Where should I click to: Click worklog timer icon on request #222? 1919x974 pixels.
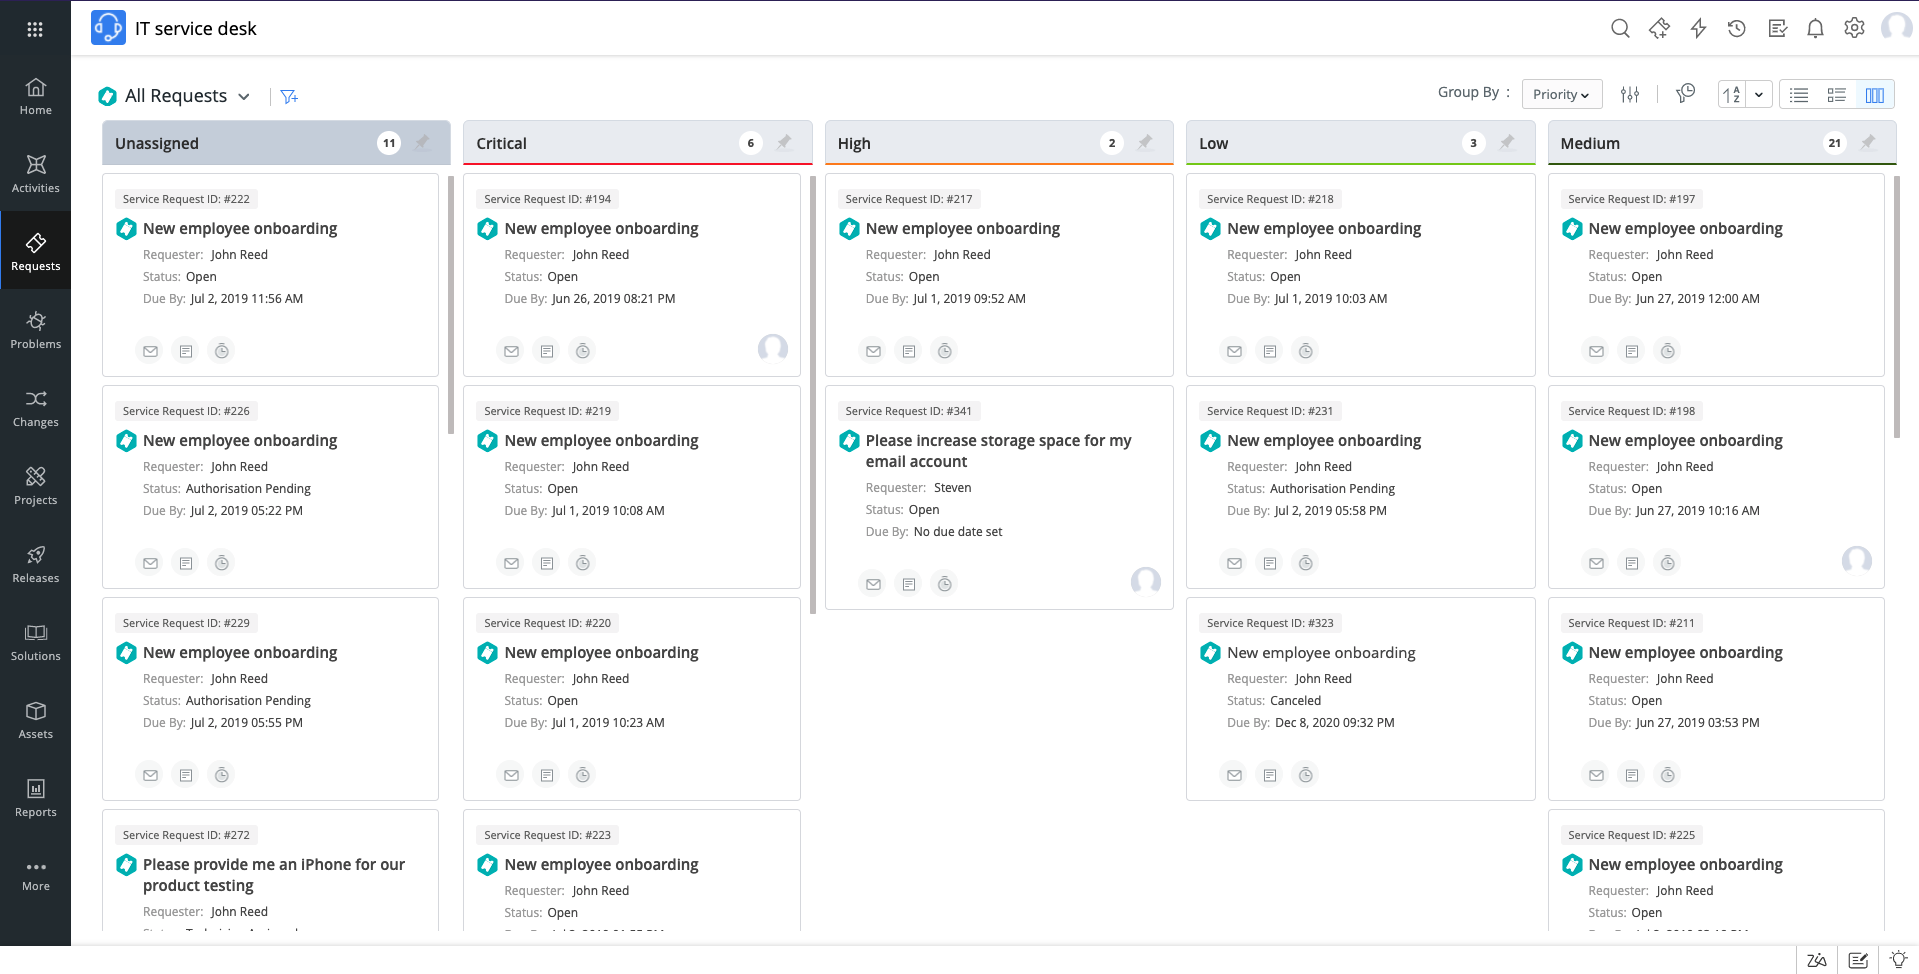222,351
